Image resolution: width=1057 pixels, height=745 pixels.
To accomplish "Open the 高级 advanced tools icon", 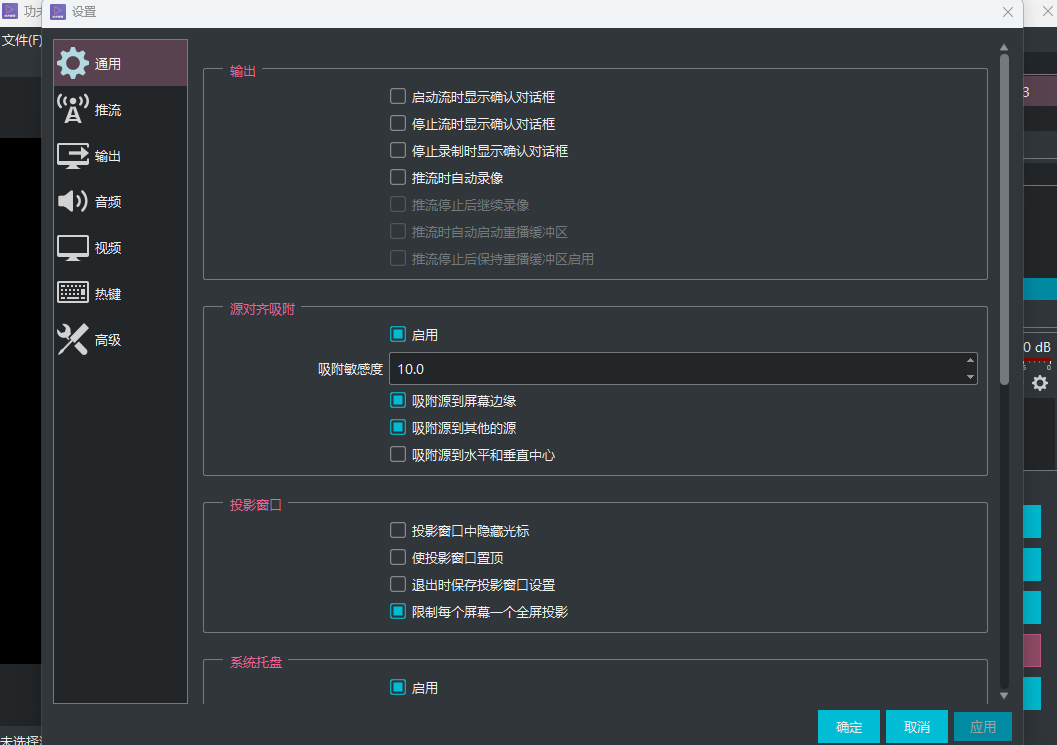I will click(73, 340).
